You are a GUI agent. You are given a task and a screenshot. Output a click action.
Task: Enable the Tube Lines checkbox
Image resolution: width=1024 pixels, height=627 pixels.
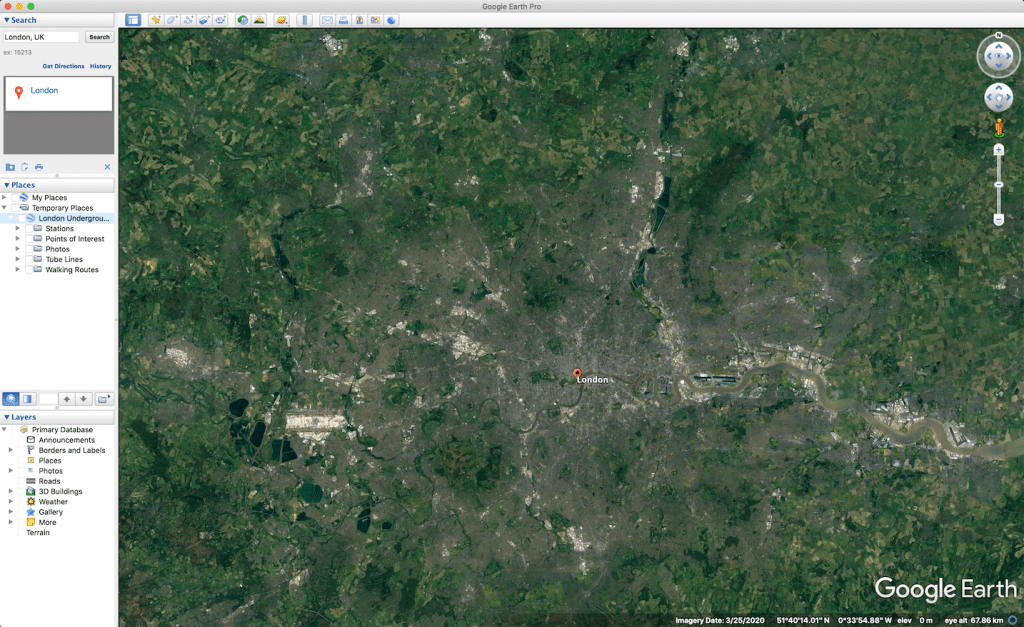(x=29, y=259)
